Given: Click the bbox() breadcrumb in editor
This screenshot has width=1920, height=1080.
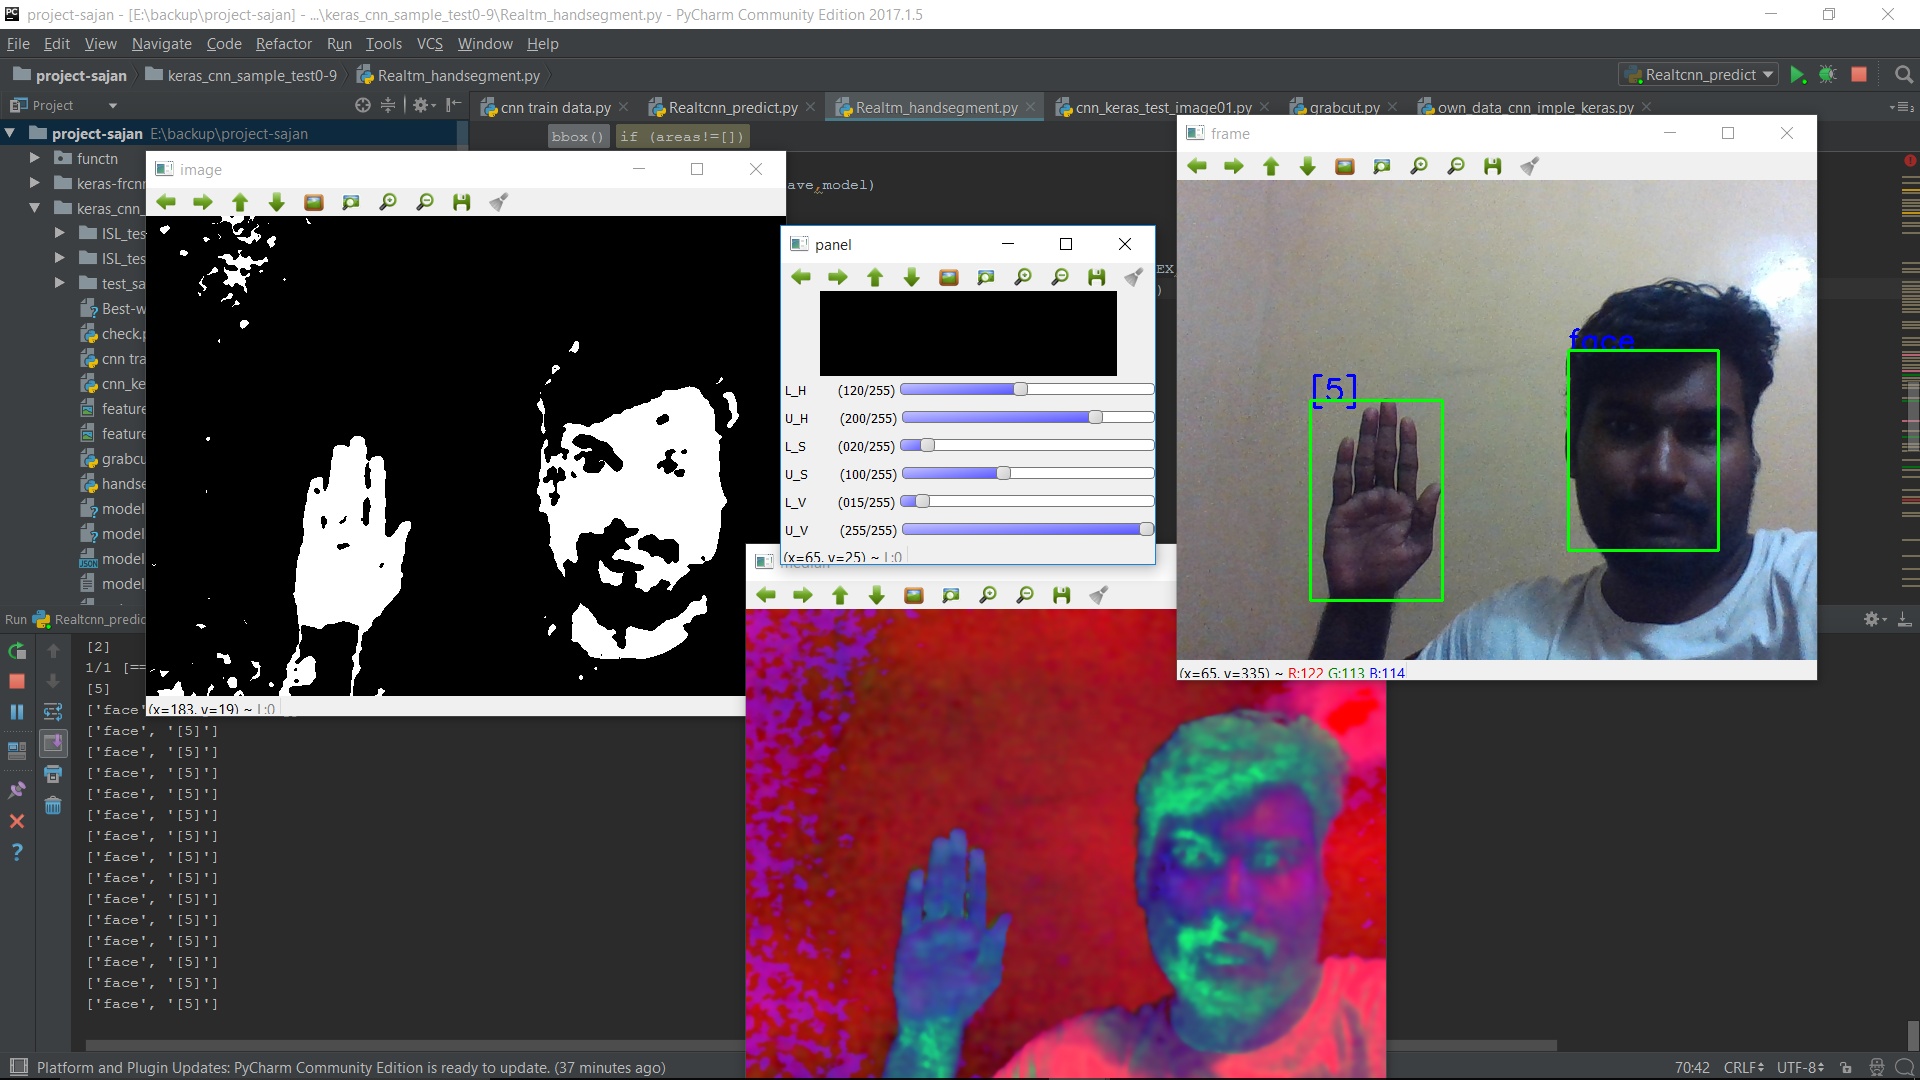Looking at the screenshot, I should tap(577, 137).
